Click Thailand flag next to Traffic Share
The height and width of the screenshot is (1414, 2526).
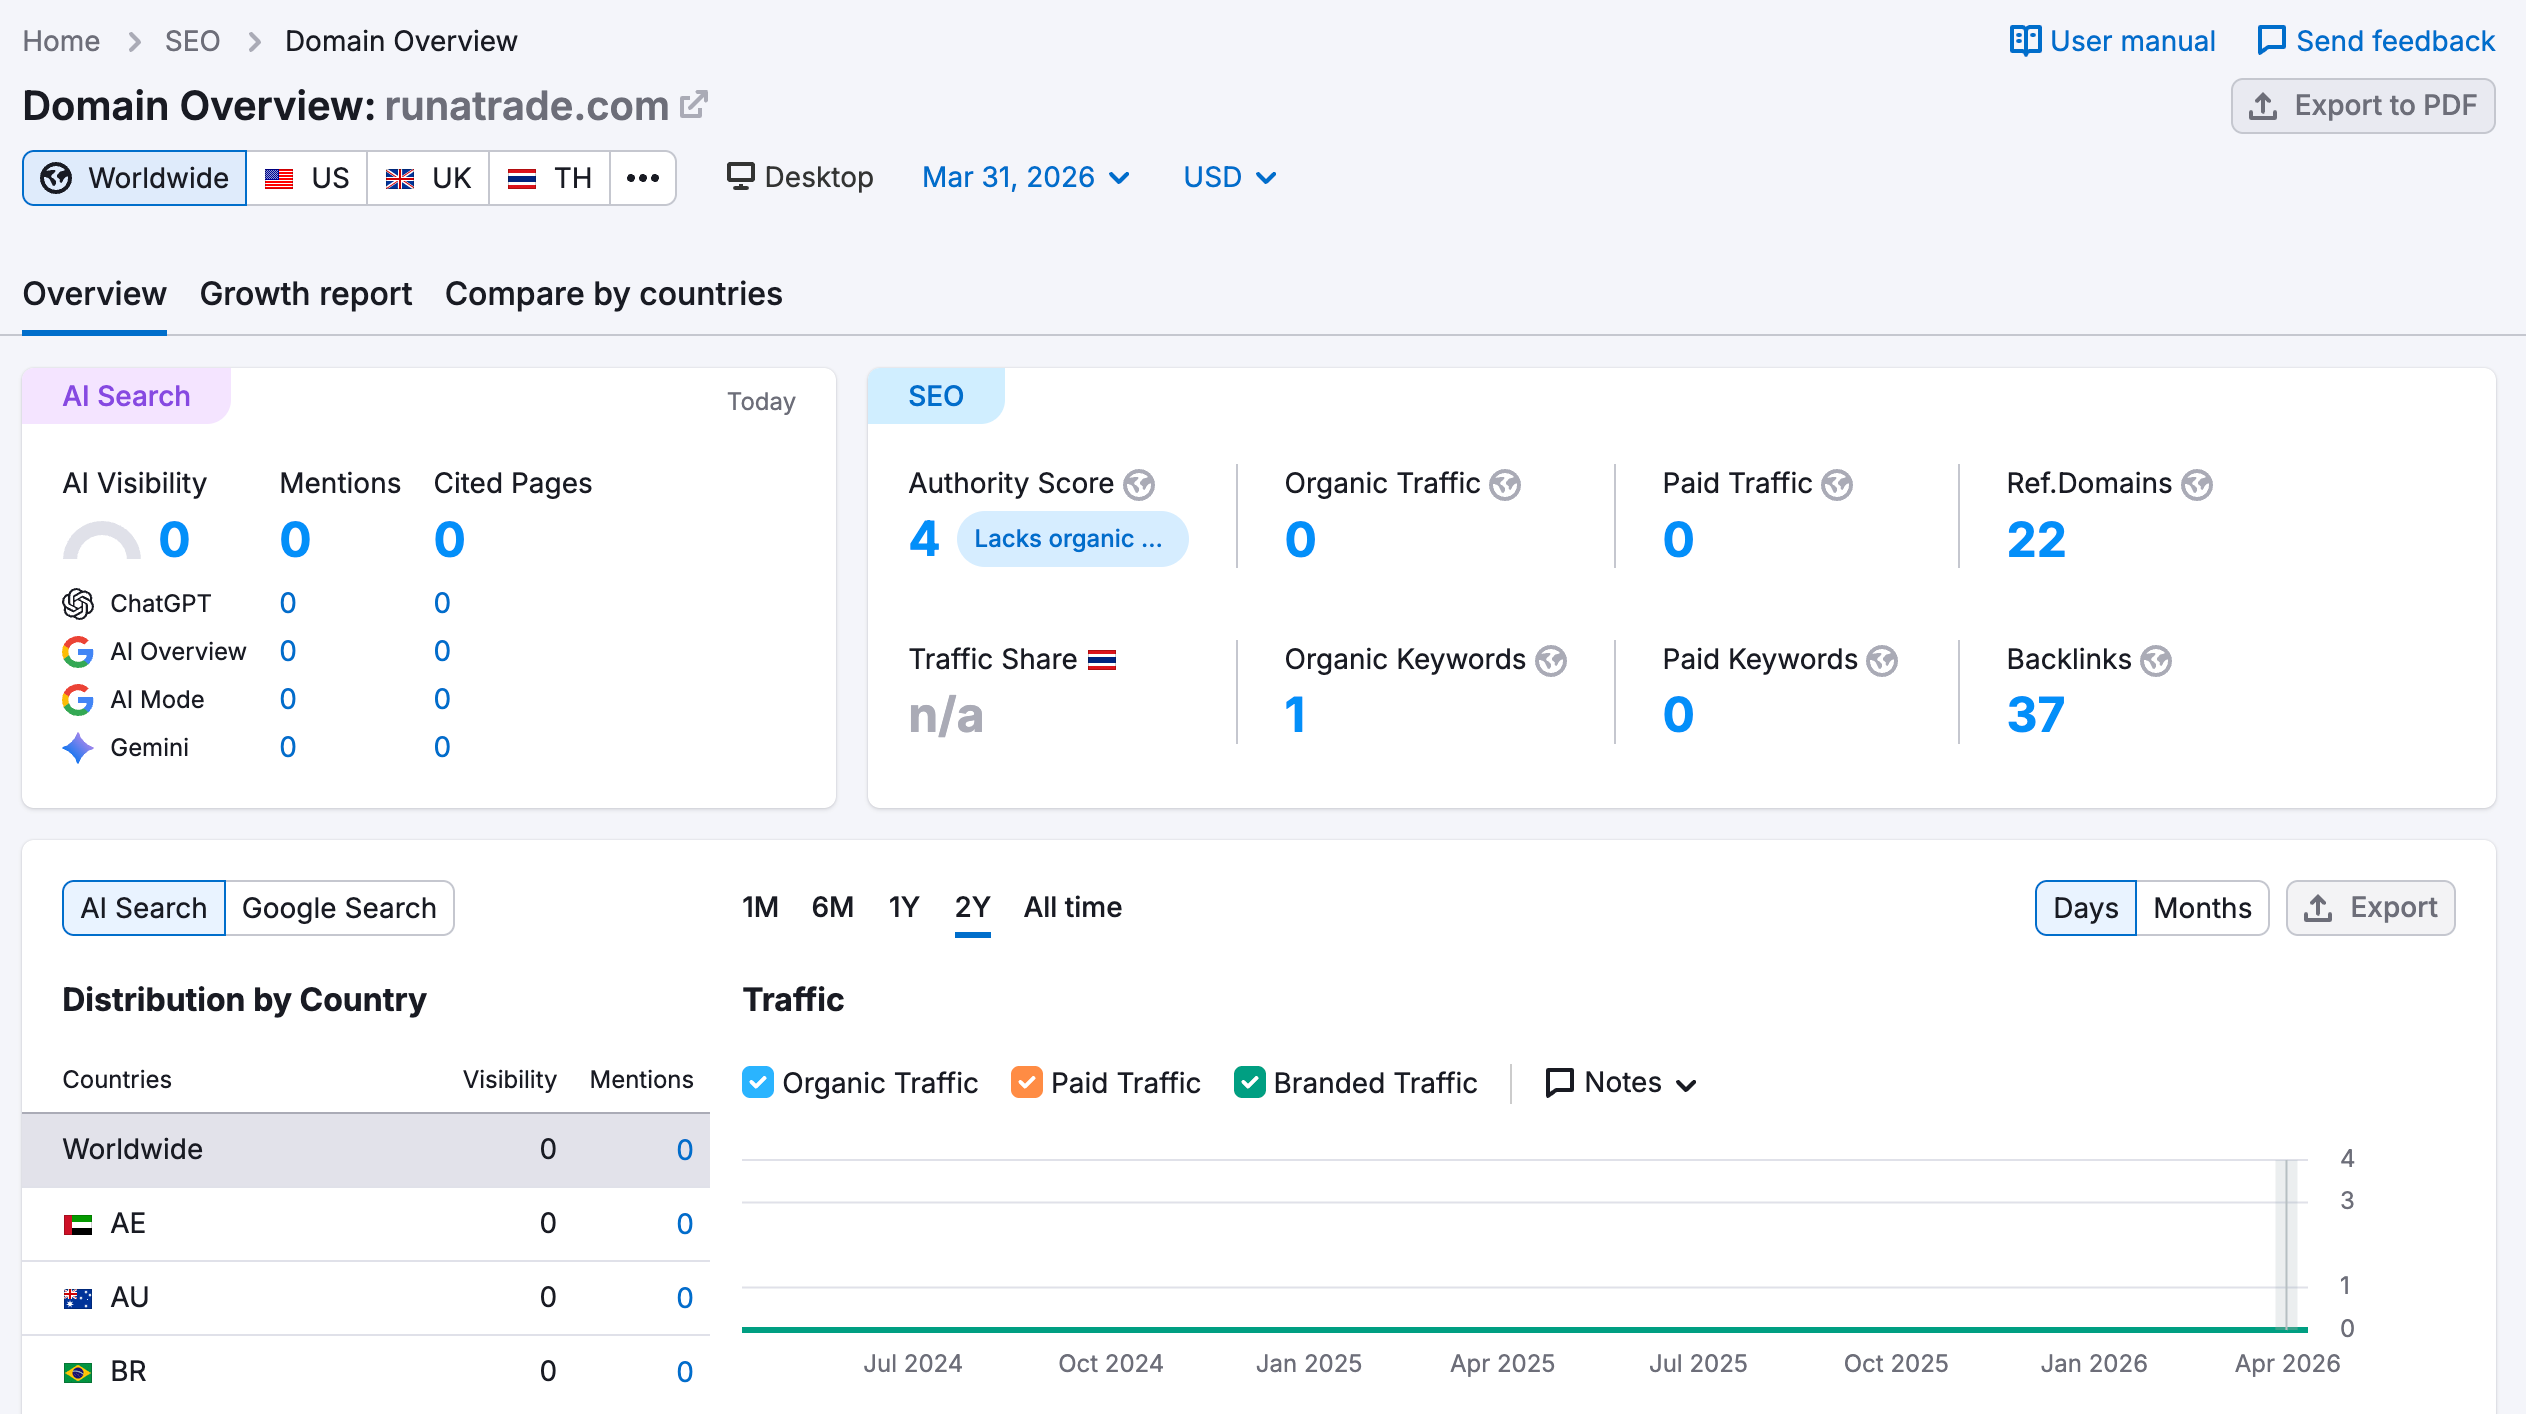point(1102,660)
